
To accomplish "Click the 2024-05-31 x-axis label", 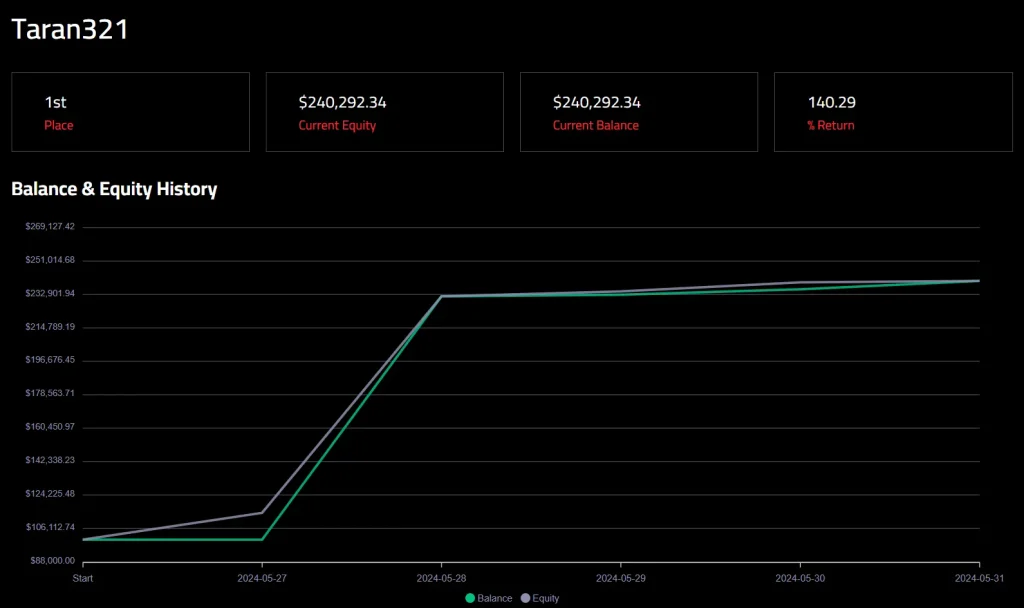I will click(x=979, y=578).
